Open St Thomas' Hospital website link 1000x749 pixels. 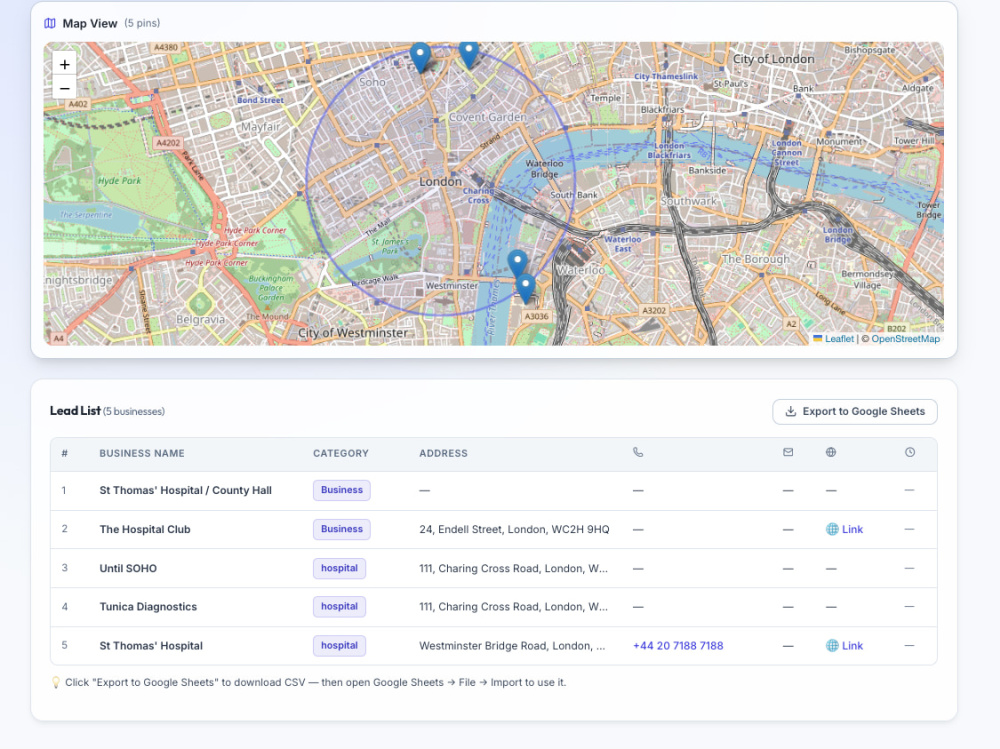[x=844, y=646]
